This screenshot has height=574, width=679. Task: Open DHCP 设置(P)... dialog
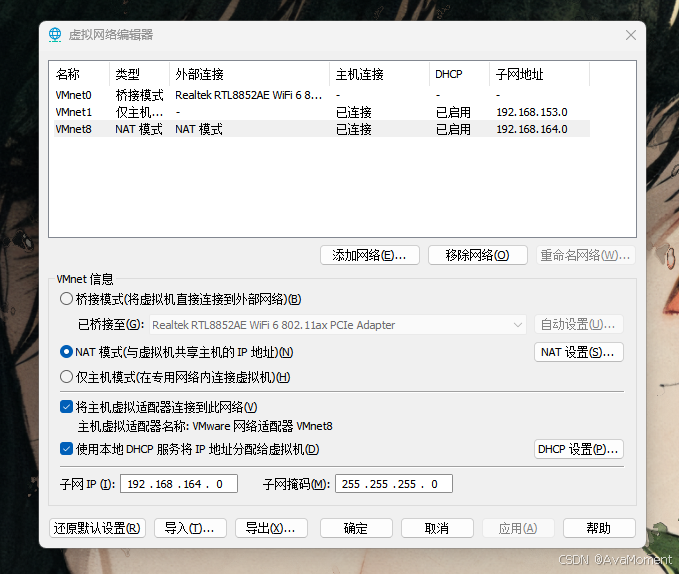pyautogui.click(x=579, y=449)
